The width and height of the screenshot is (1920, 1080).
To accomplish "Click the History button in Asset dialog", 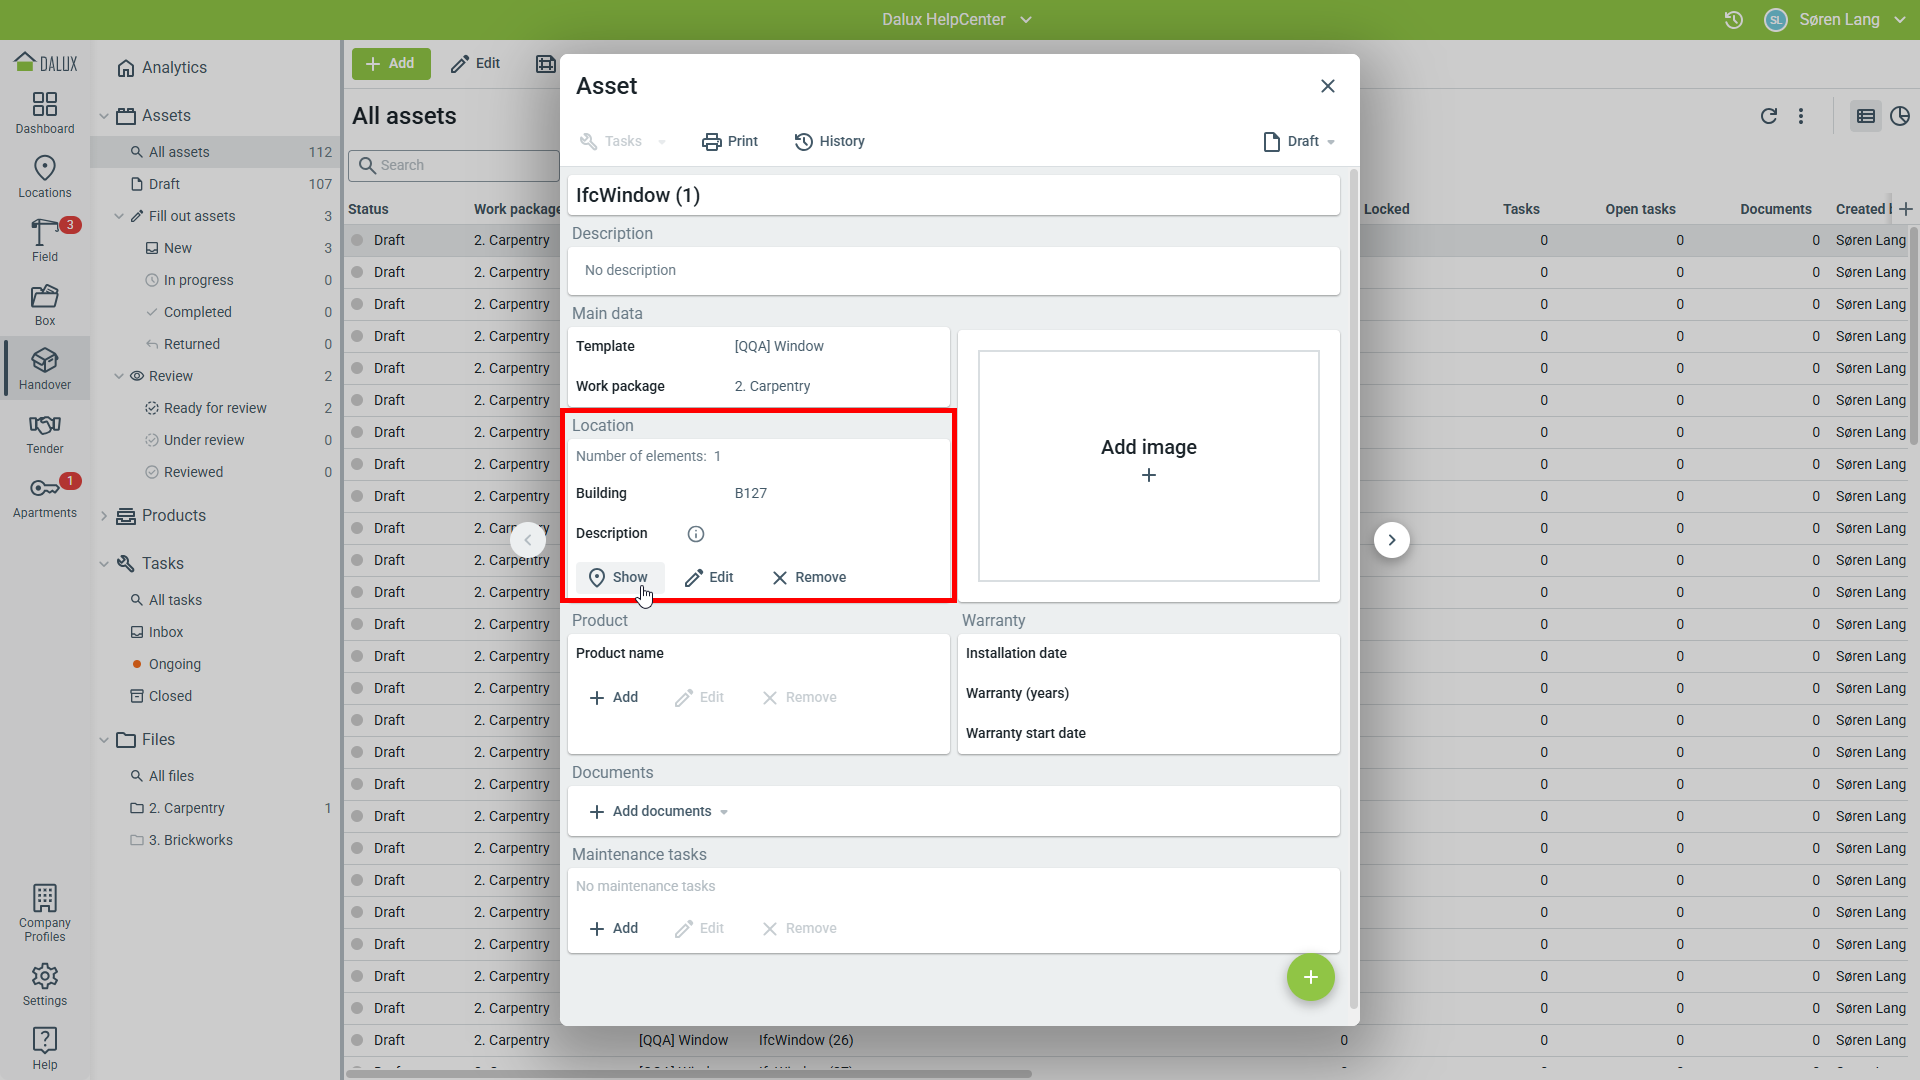I will pyautogui.click(x=829, y=141).
